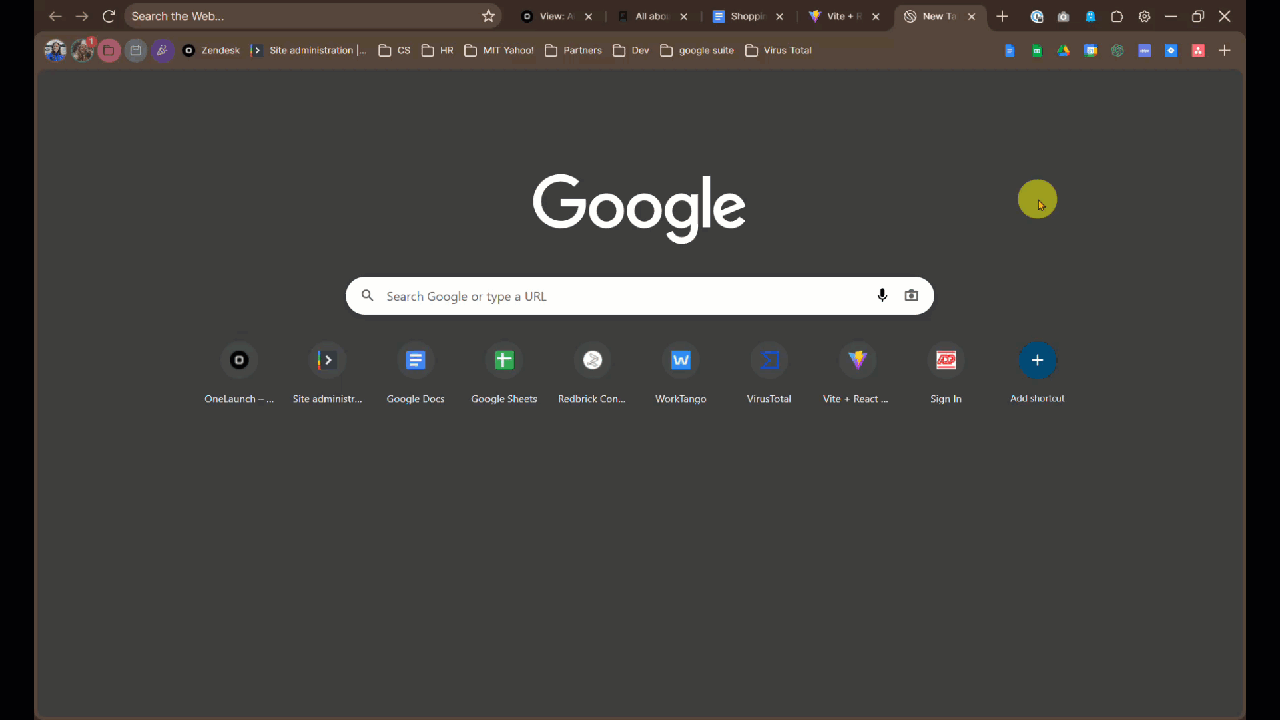Click the Search Google or type a URL box
This screenshot has height=720, width=1280.
(640, 296)
